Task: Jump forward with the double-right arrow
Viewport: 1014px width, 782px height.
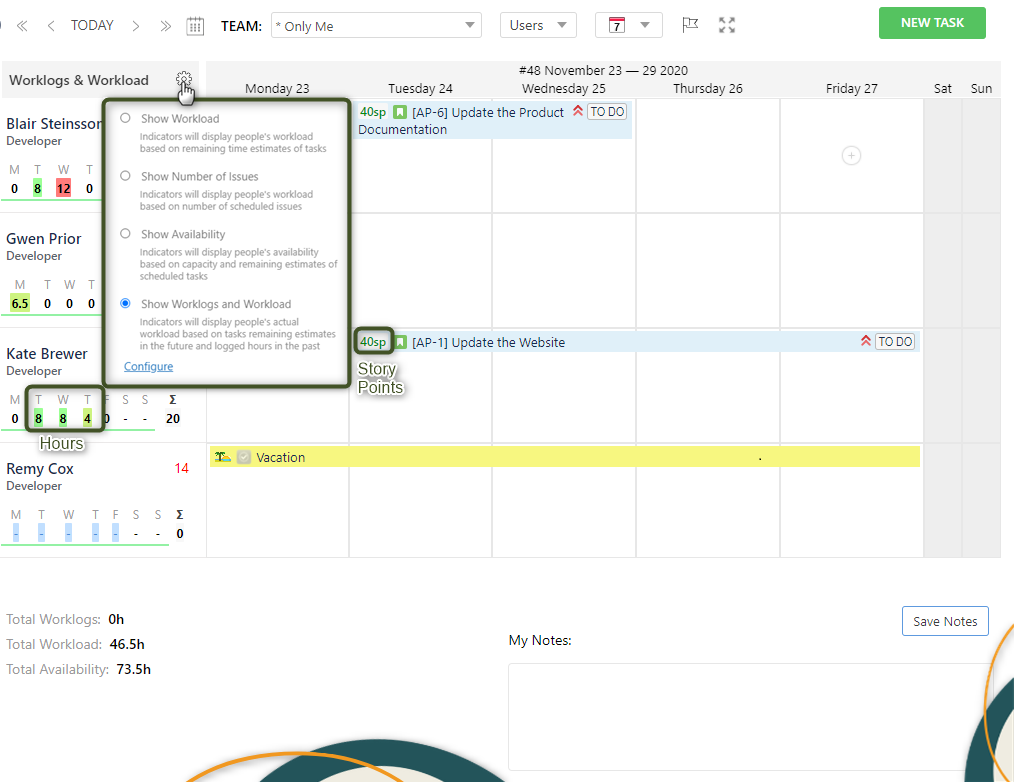Action: coord(166,26)
